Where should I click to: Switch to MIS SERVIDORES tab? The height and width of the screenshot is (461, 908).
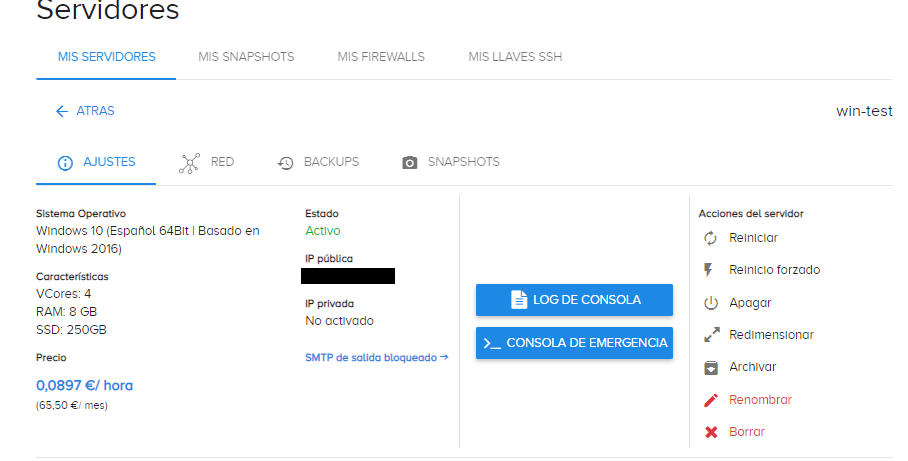(x=107, y=57)
